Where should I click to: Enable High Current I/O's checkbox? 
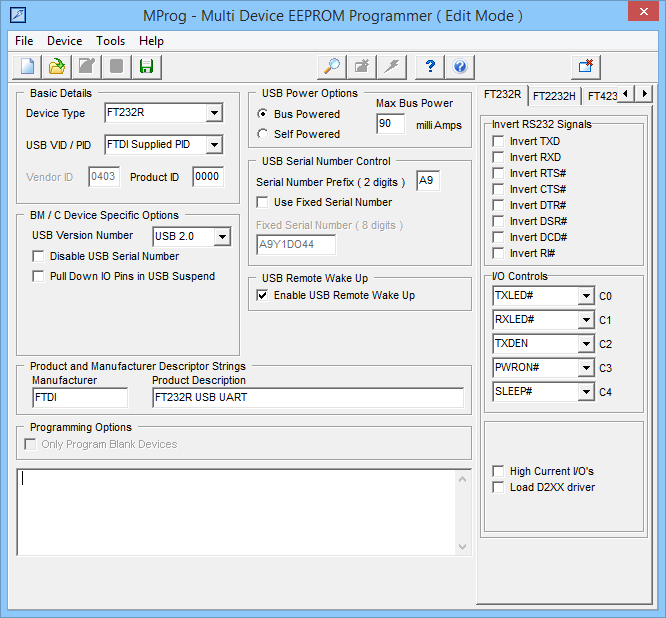click(498, 471)
